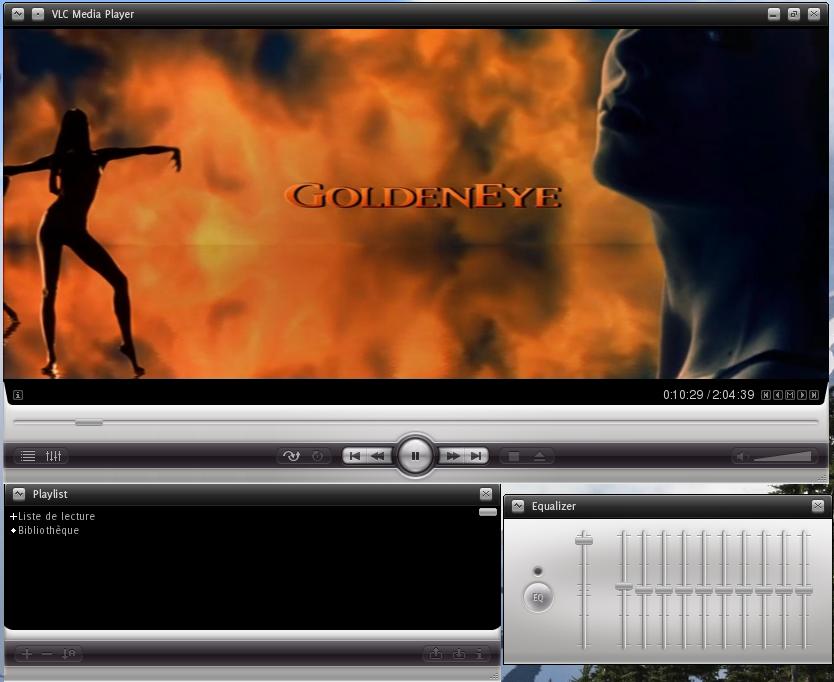Click the M marker button near the timecode

[x=789, y=394]
